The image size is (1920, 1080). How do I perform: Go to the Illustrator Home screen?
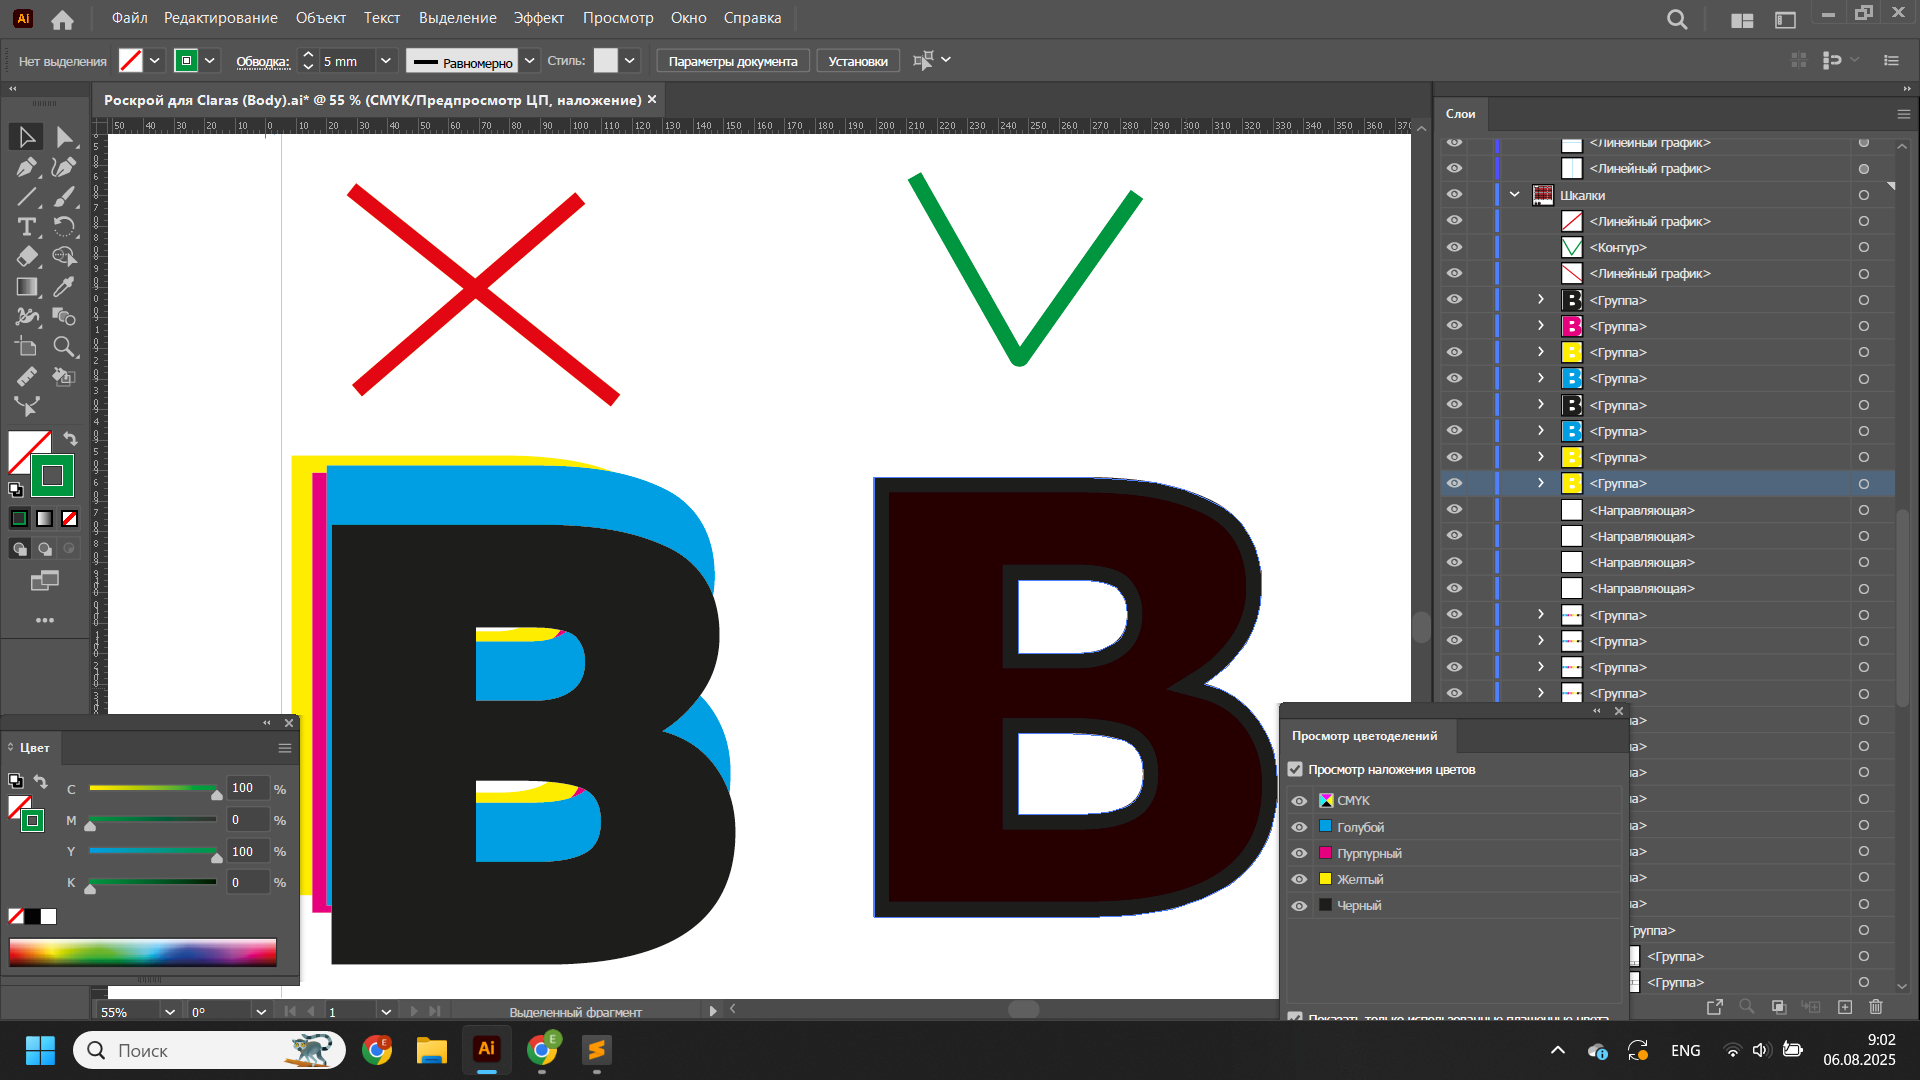62,19
